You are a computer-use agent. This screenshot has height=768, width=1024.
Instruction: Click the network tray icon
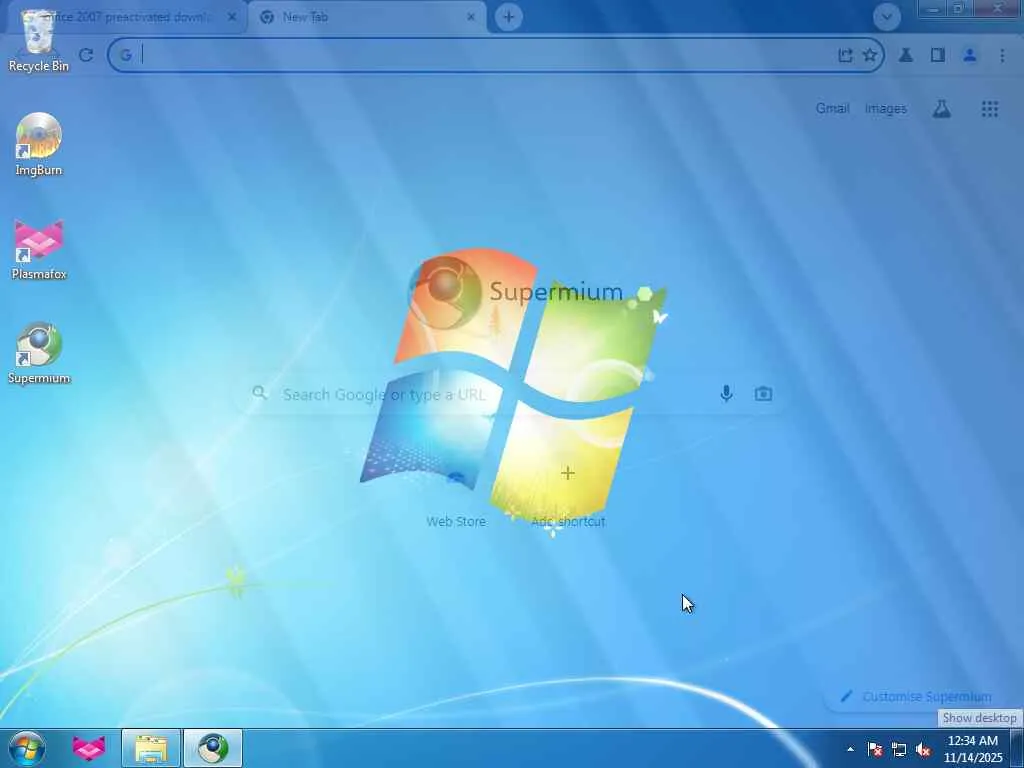(x=899, y=749)
